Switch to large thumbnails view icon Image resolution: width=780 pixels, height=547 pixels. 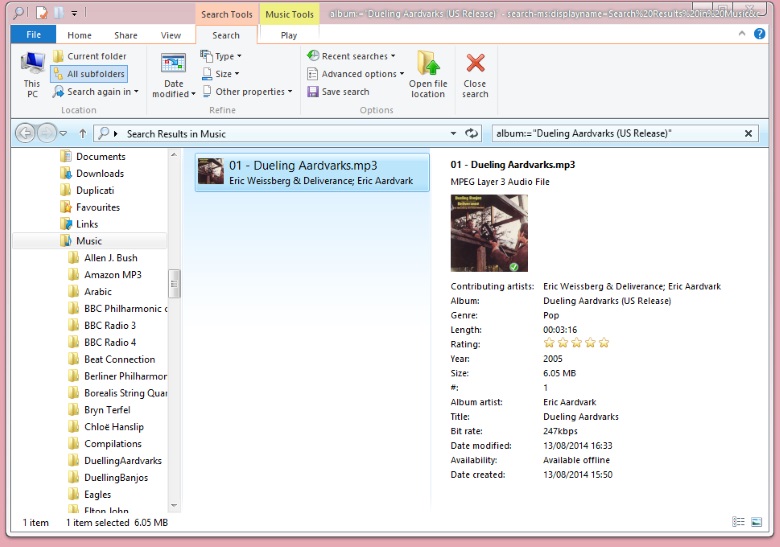click(756, 522)
